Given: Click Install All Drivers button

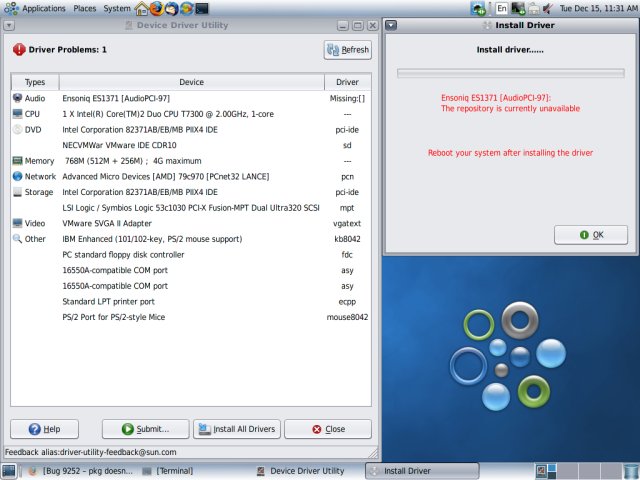Looking at the screenshot, I should 236,429.
